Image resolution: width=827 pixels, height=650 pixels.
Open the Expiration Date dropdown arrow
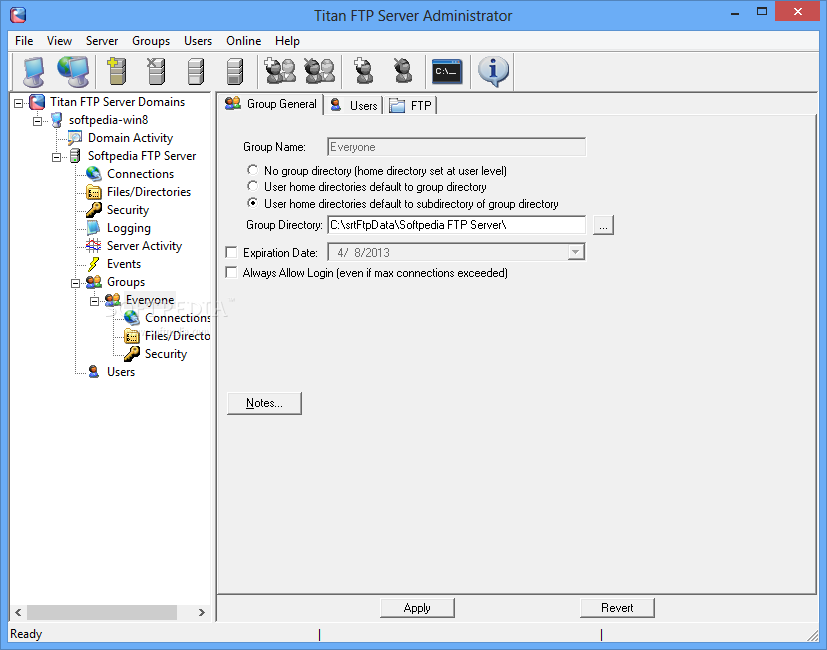(x=575, y=252)
